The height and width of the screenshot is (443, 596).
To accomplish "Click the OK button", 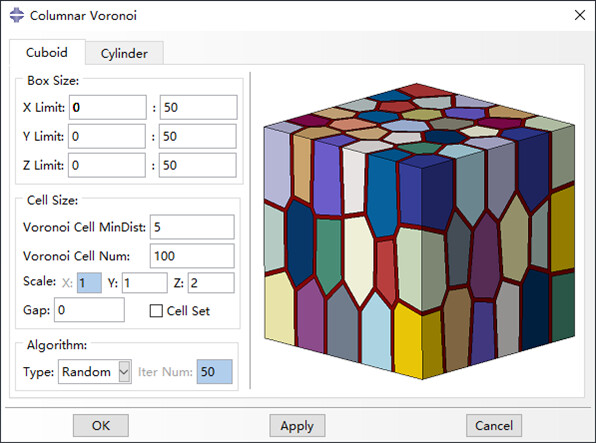I will (x=101, y=426).
